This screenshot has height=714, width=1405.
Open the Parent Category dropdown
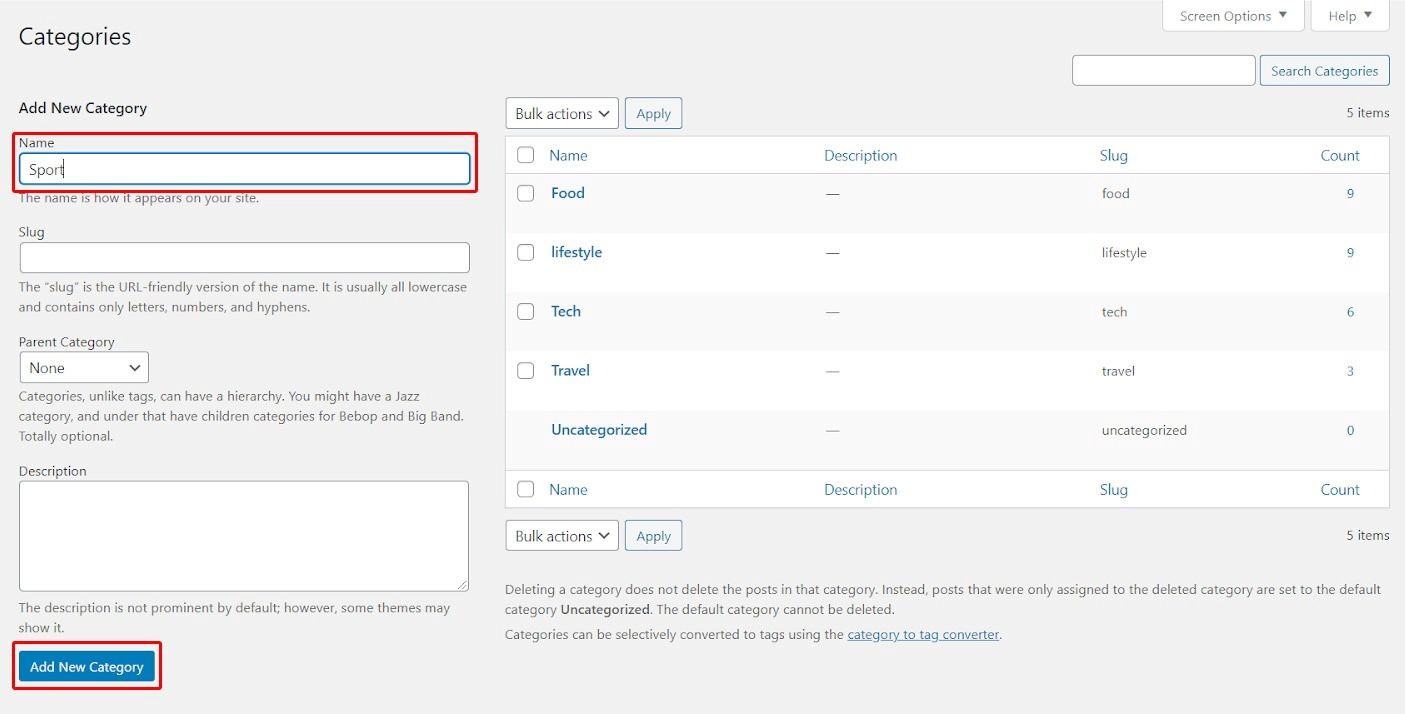pyautogui.click(x=84, y=368)
